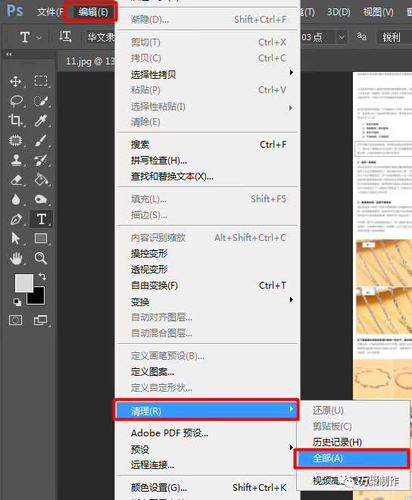Select the Sponge tool

click(x=41, y=199)
